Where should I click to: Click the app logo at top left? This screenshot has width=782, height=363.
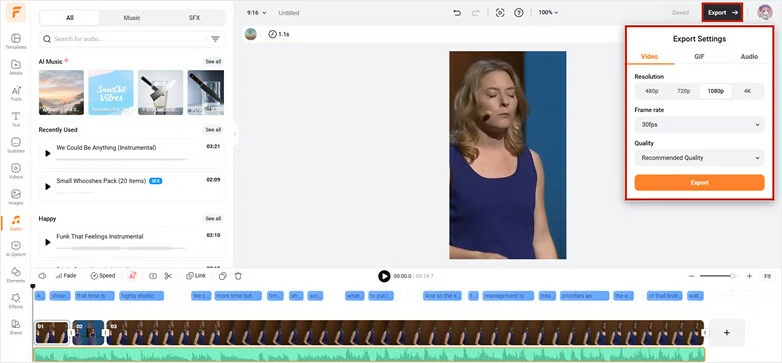[x=16, y=12]
